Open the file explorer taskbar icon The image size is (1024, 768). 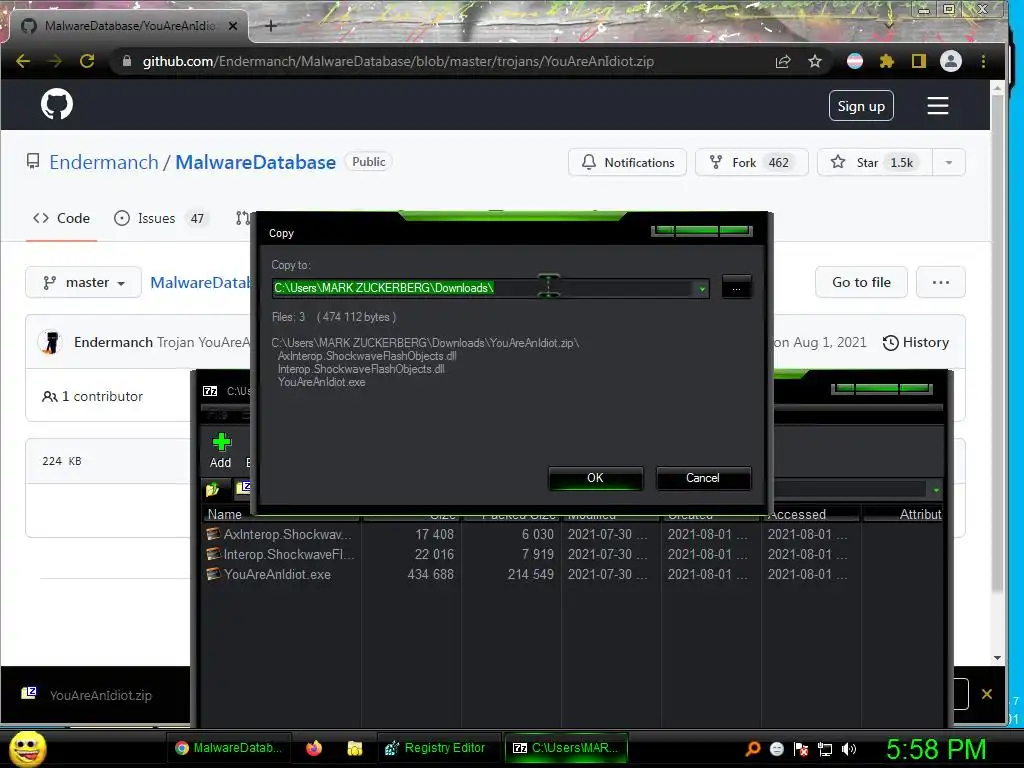(x=355, y=748)
